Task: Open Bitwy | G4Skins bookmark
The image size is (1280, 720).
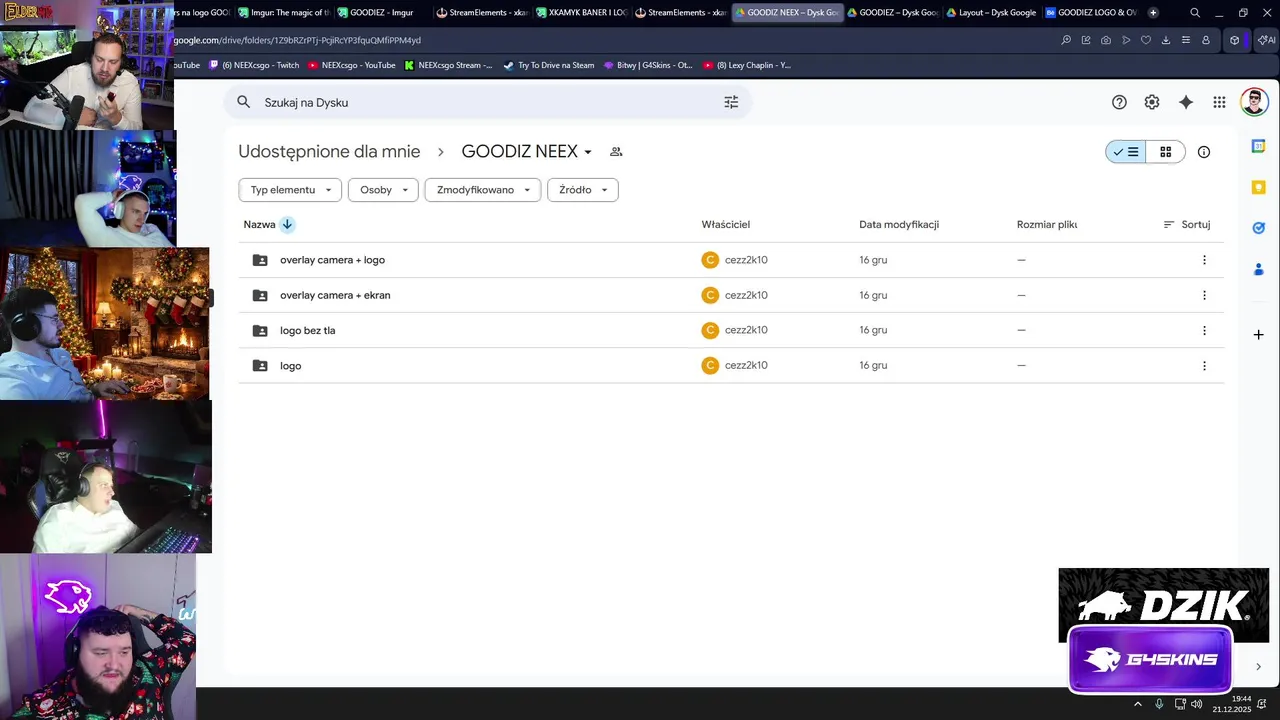Action: click(647, 65)
